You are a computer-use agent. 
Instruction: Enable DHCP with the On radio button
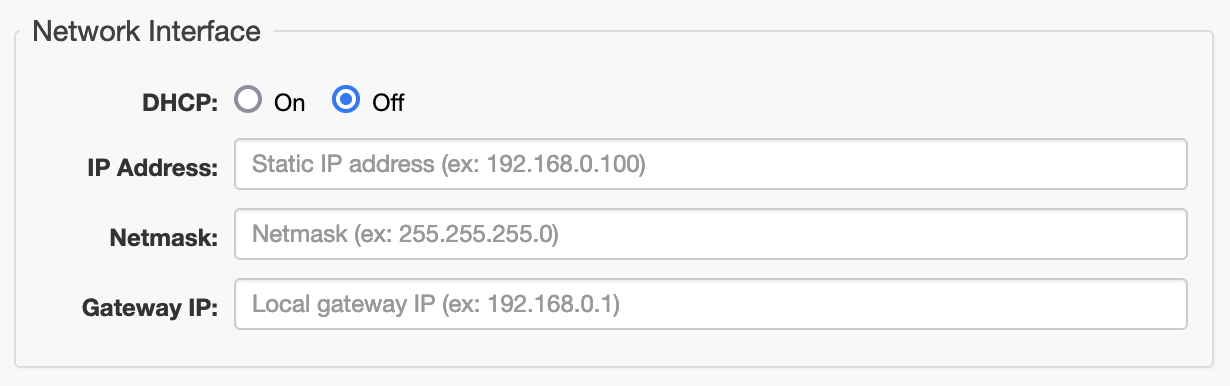tap(248, 100)
